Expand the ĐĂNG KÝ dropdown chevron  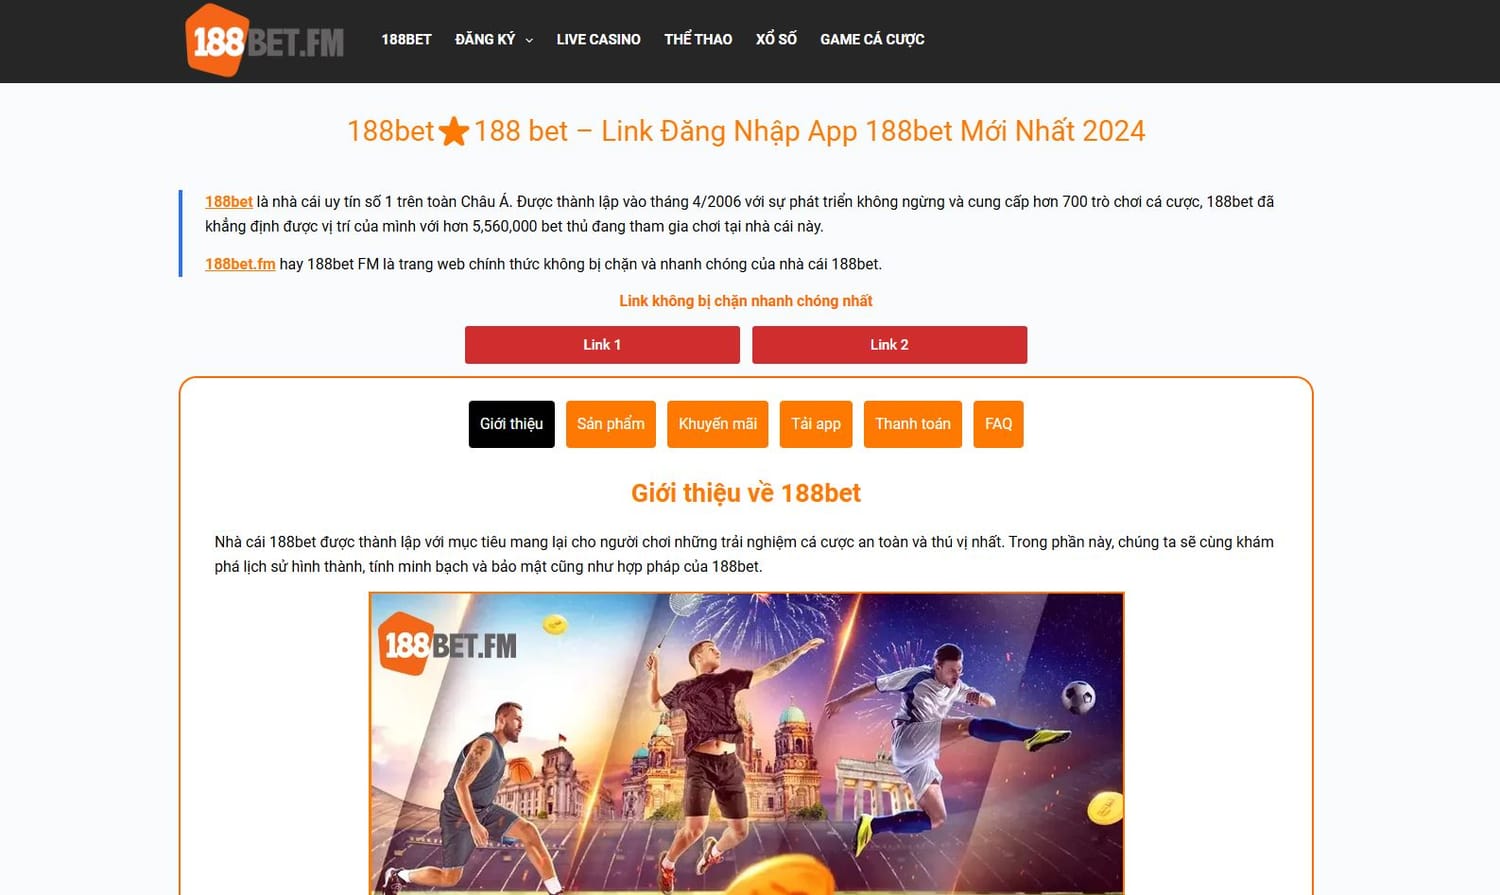pos(529,40)
